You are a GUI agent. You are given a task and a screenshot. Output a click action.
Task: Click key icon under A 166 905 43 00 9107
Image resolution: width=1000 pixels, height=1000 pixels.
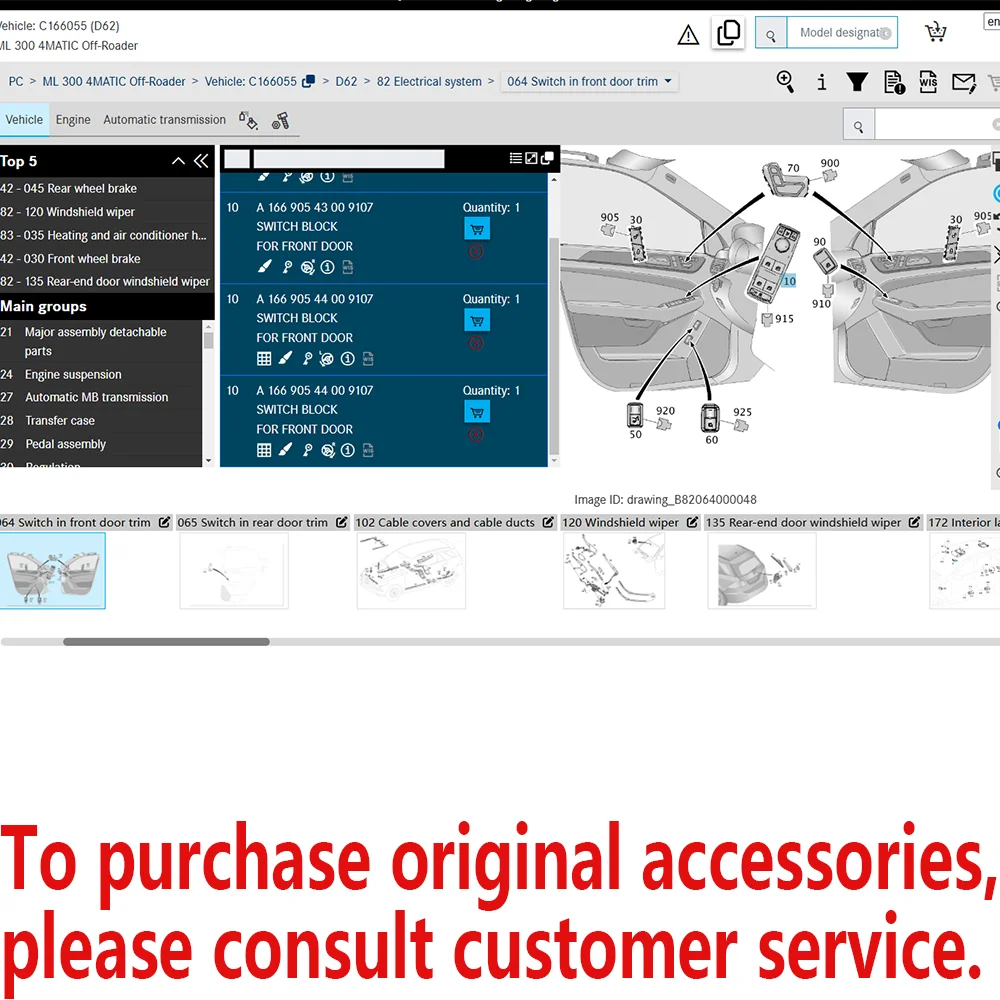287,267
